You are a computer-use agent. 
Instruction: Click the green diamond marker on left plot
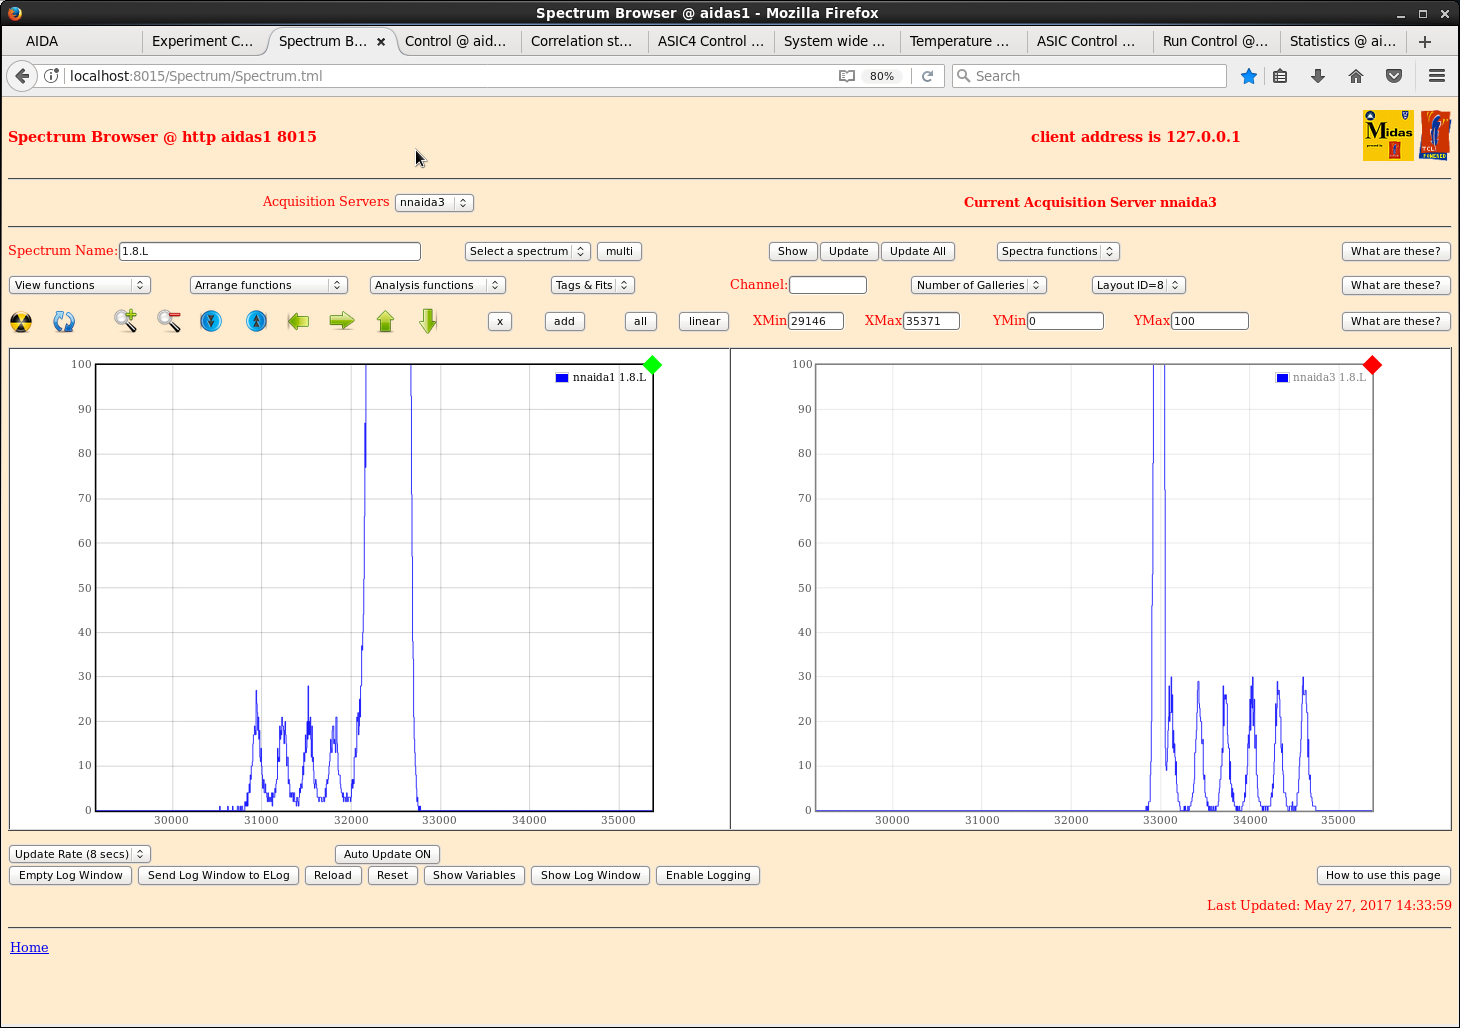(653, 365)
